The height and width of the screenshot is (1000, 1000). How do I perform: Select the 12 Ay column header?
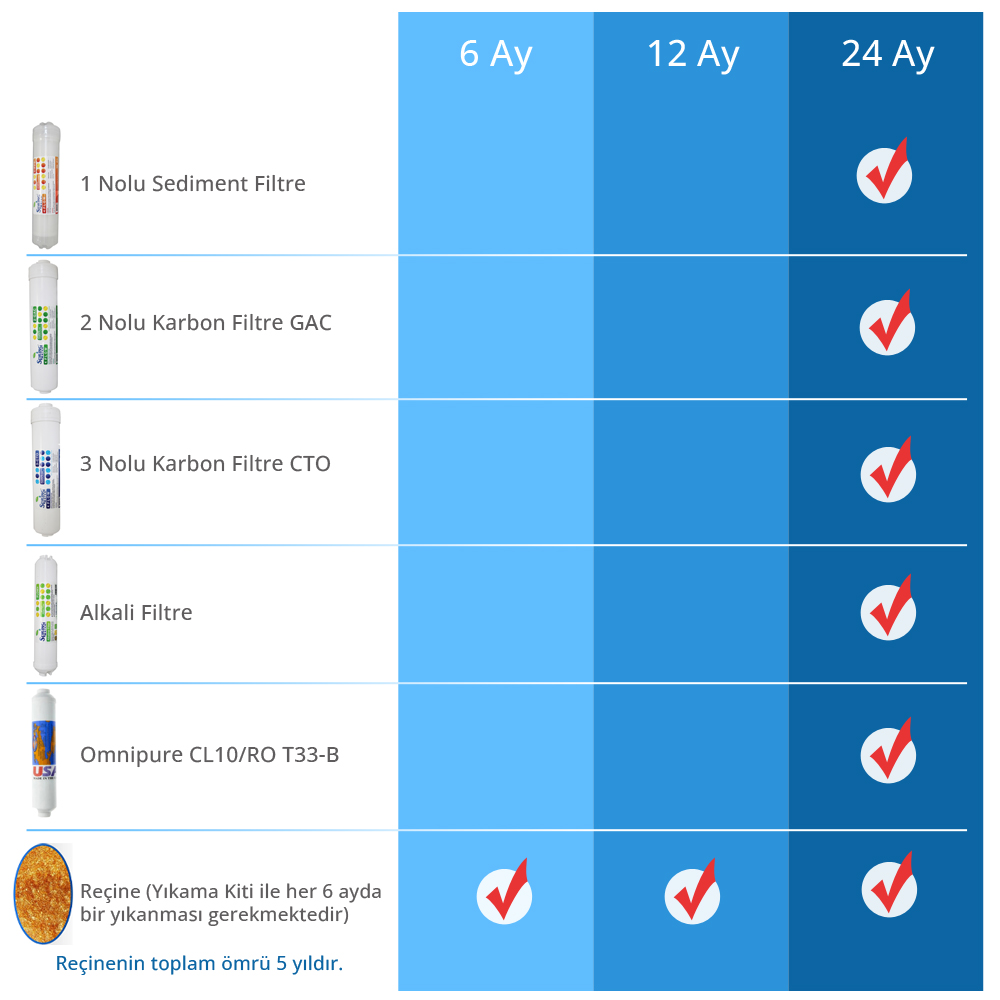[x=692, y=54]
